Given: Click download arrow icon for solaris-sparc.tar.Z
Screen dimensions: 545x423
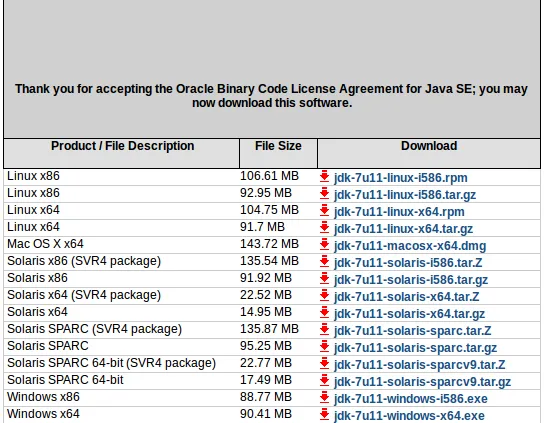Looking at the screenshot, I should pos(324,330).
